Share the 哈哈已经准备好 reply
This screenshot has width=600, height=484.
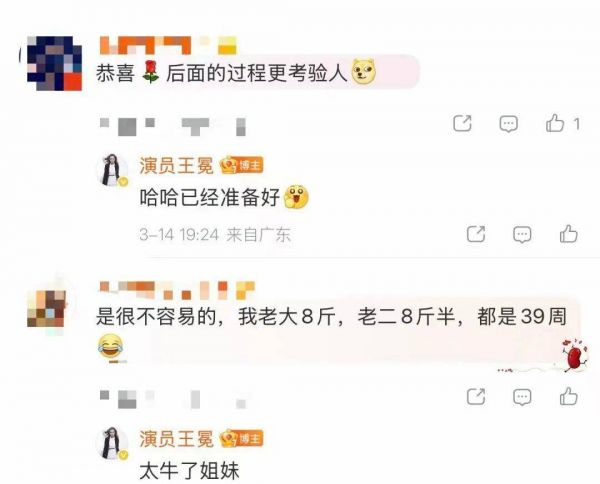(x=476, y=234)
